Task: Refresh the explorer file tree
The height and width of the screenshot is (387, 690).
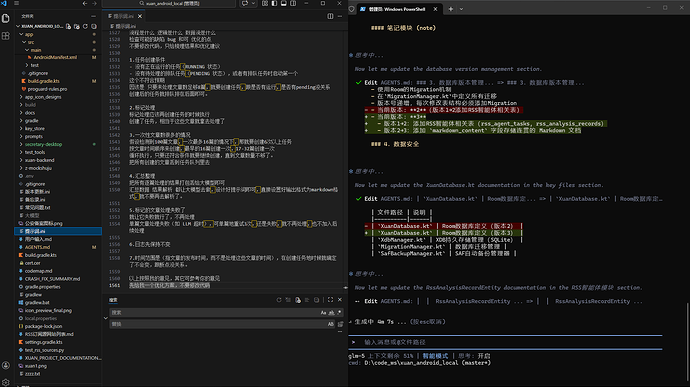Action: pyautogui.click(x=85, y=26)
